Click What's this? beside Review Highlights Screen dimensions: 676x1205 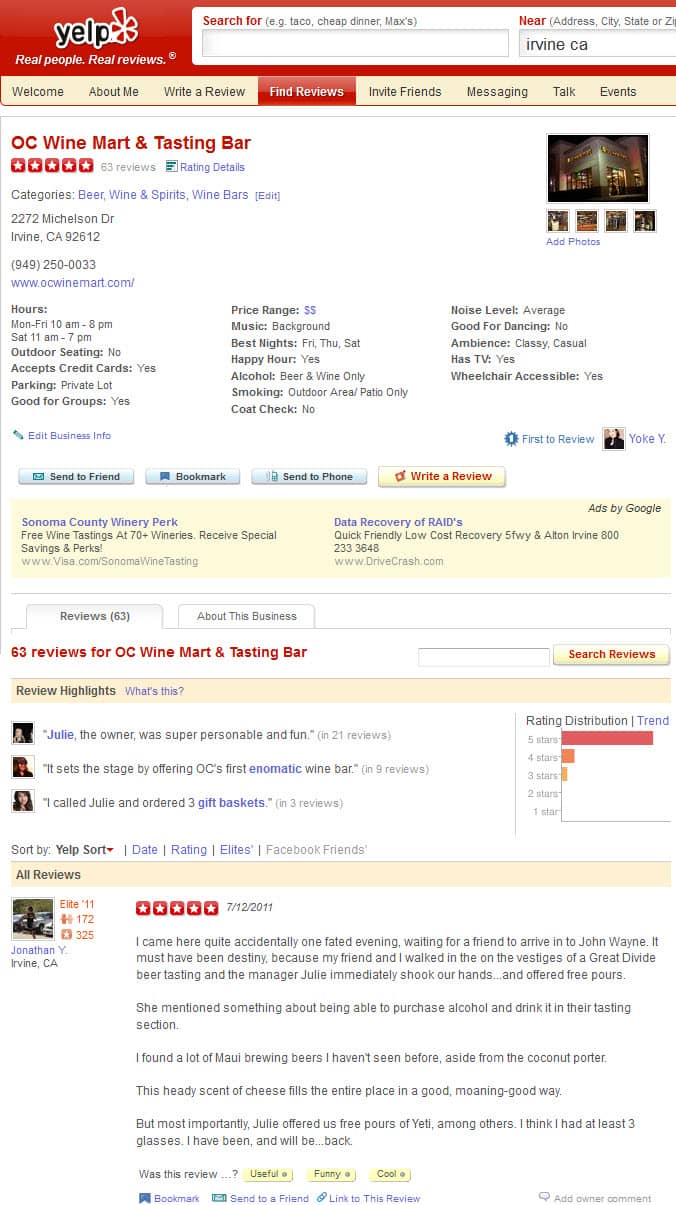(154, 691)
